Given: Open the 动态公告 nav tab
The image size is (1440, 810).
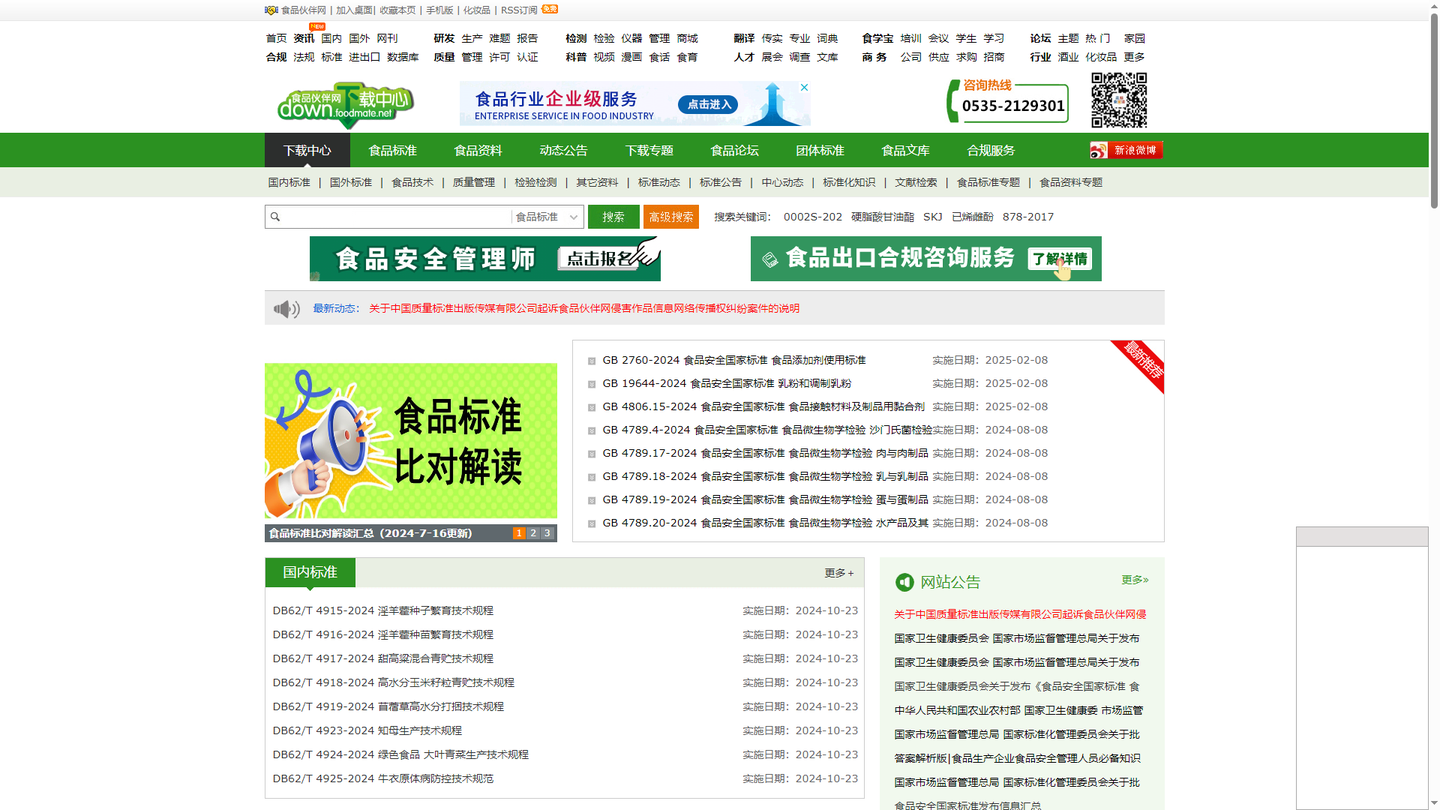Looking at the screenshot, I should (564, 150).
